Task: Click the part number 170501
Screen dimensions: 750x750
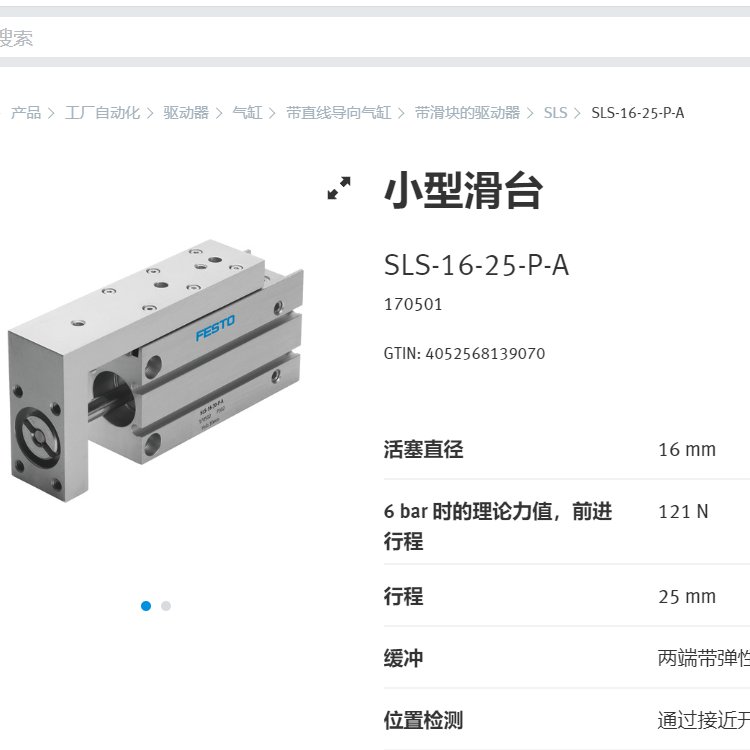Action: [413, 304]
